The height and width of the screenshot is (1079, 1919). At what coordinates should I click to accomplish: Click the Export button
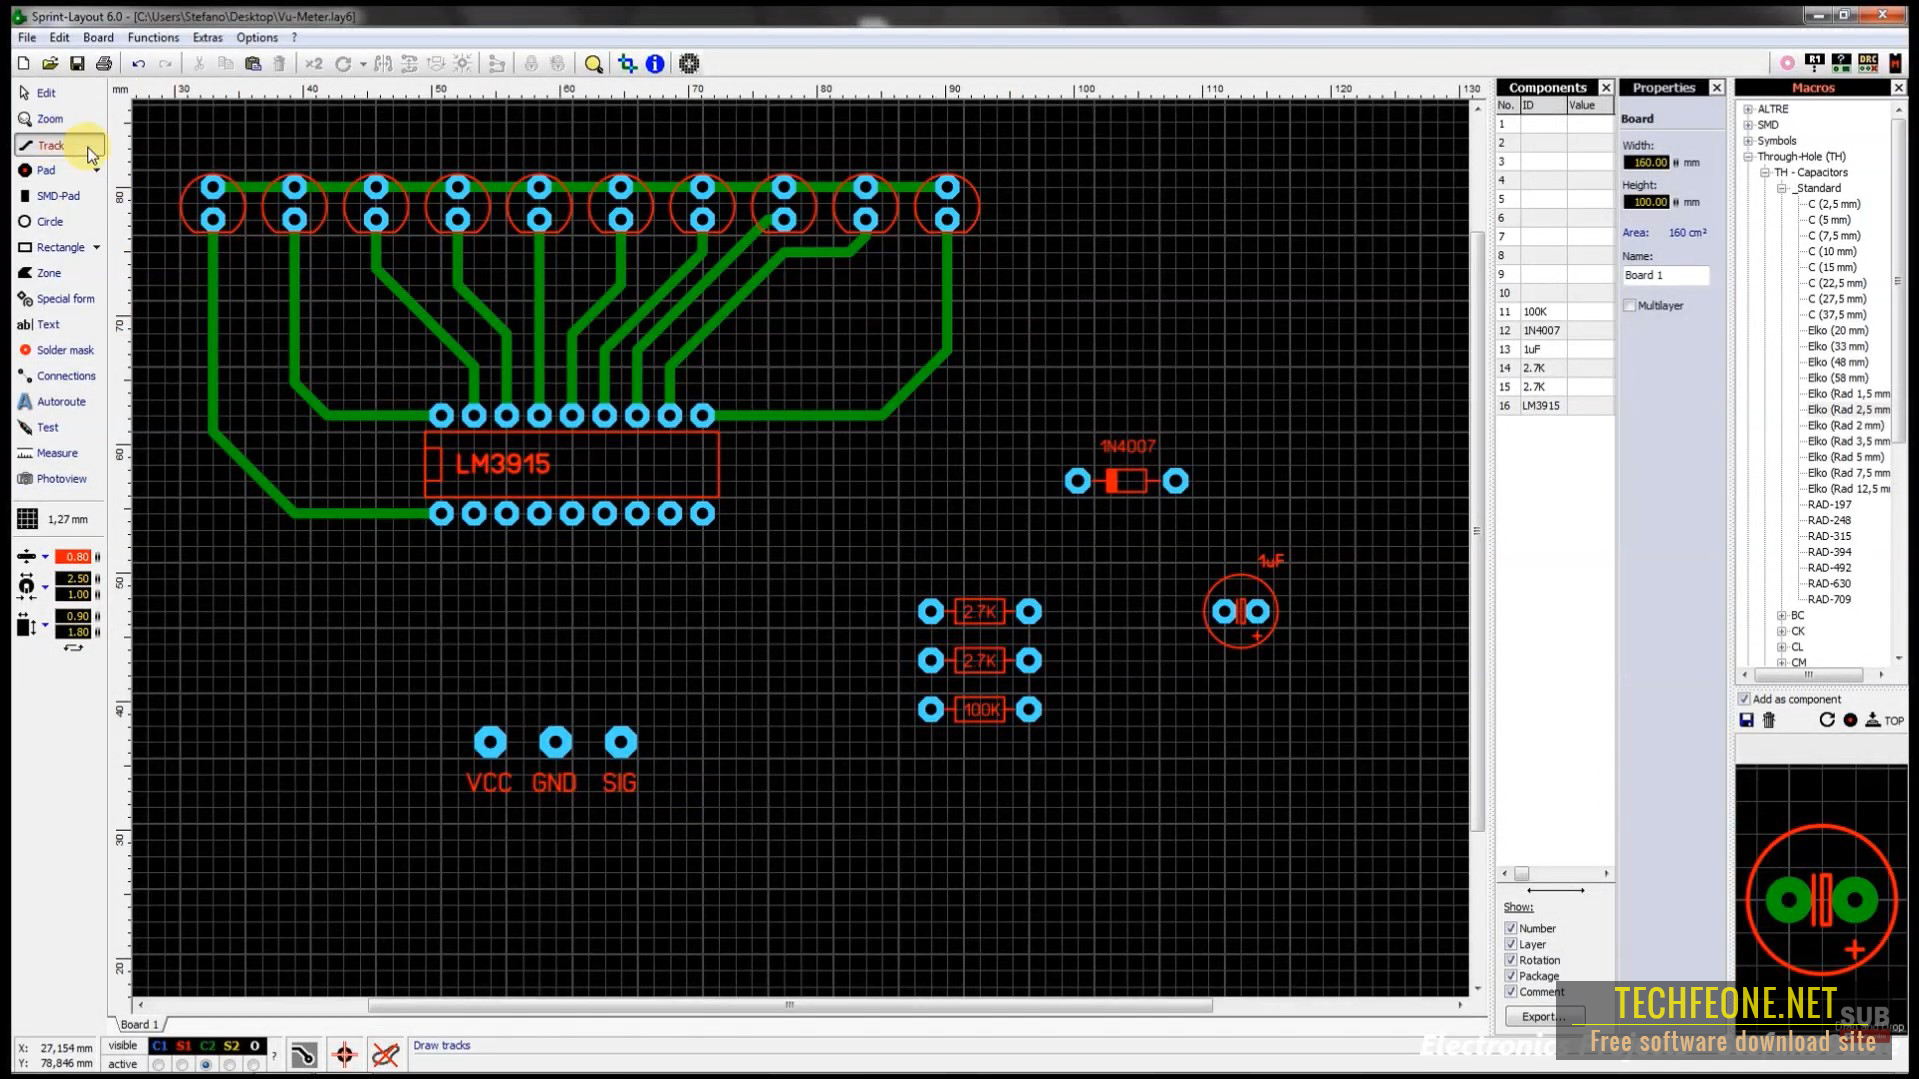click(x=1543, y=1016)
